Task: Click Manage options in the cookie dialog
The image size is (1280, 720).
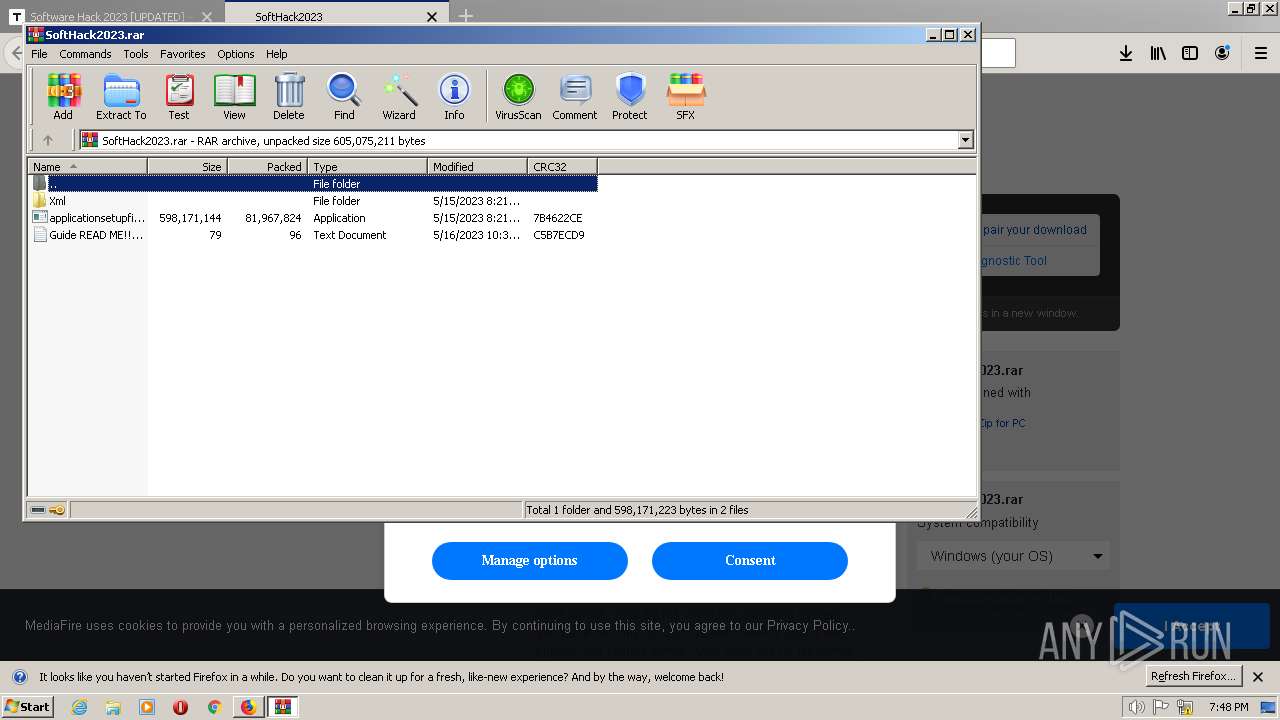Action: tap(529, 560)
